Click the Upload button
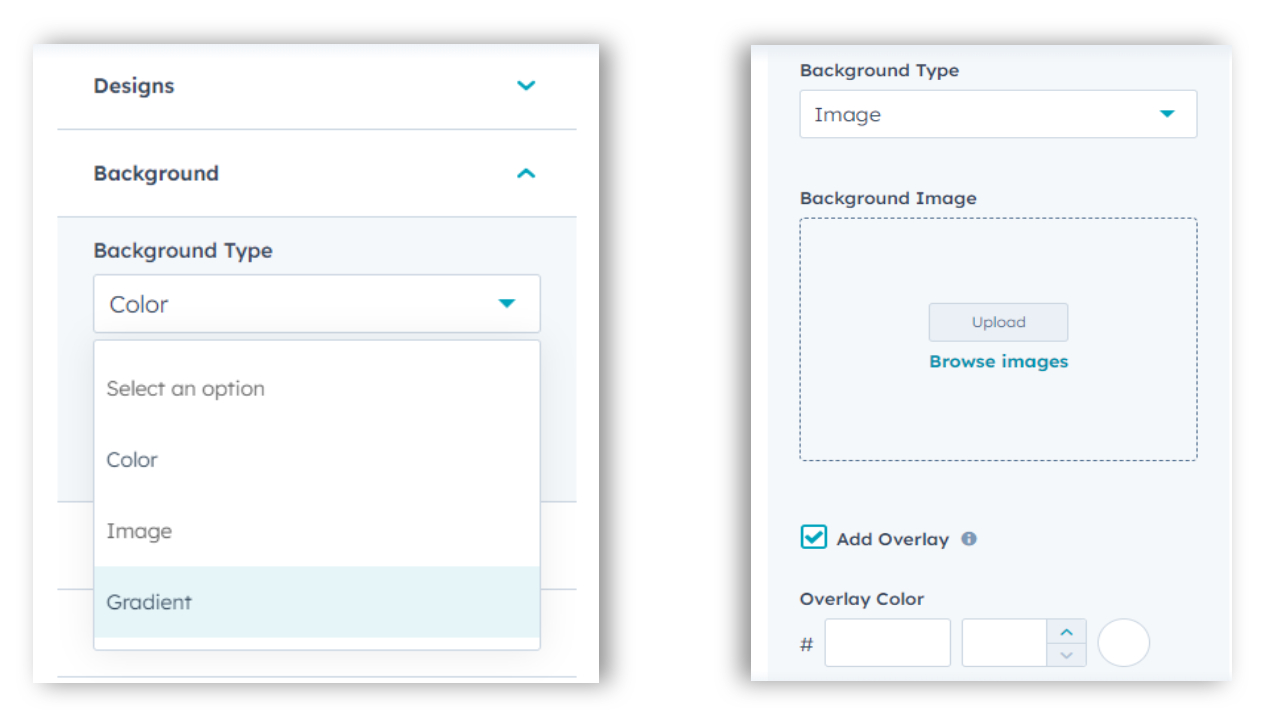The image size is (1280, 720). [998, 322]
